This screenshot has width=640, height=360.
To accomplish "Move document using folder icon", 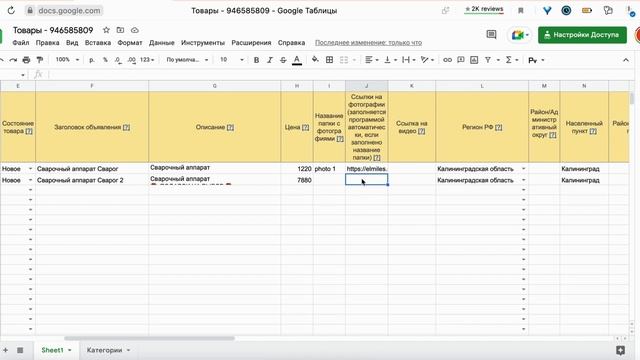I will (x=120, y=30).
